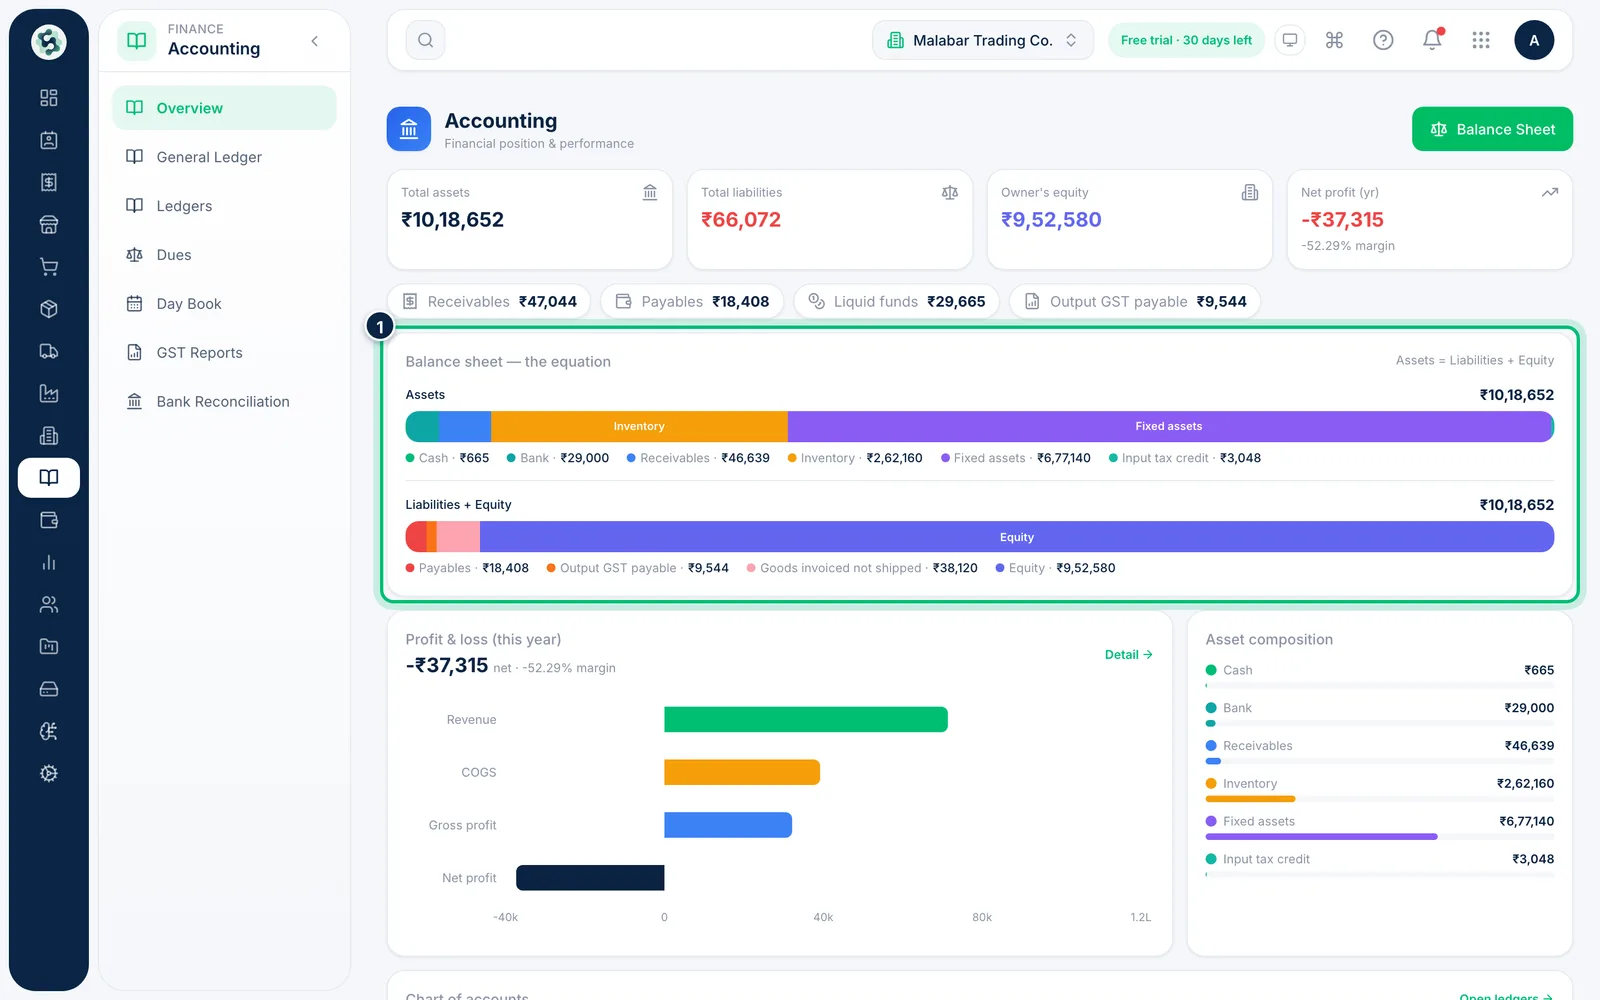Click the Total assets card

[530, 220]
